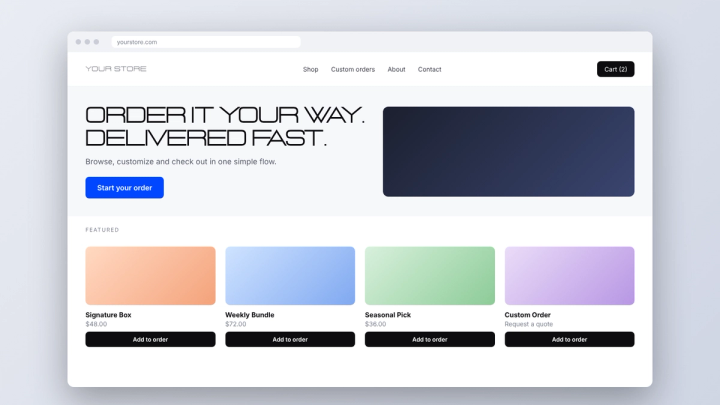Viewport: 720px width, 405px height.
Task: Add Weekly Bundle to order
Action: [290, 339]
